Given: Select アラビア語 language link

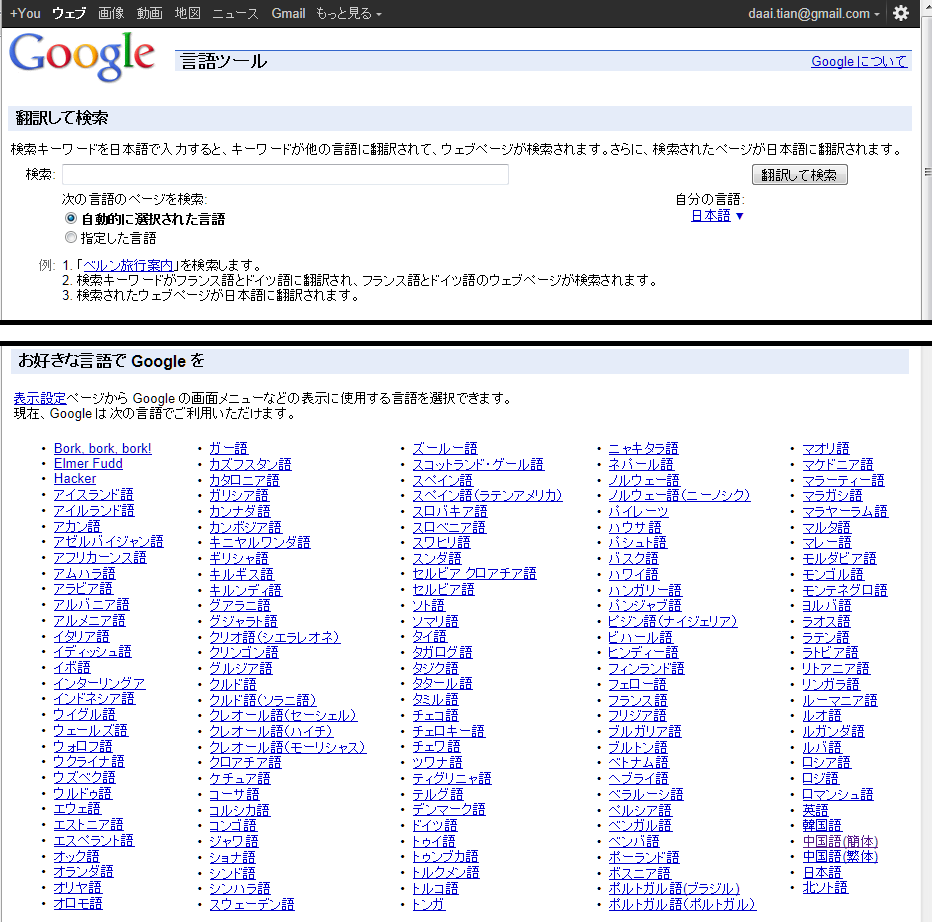Looking at the screenshot, I should [x=83, y=589].
